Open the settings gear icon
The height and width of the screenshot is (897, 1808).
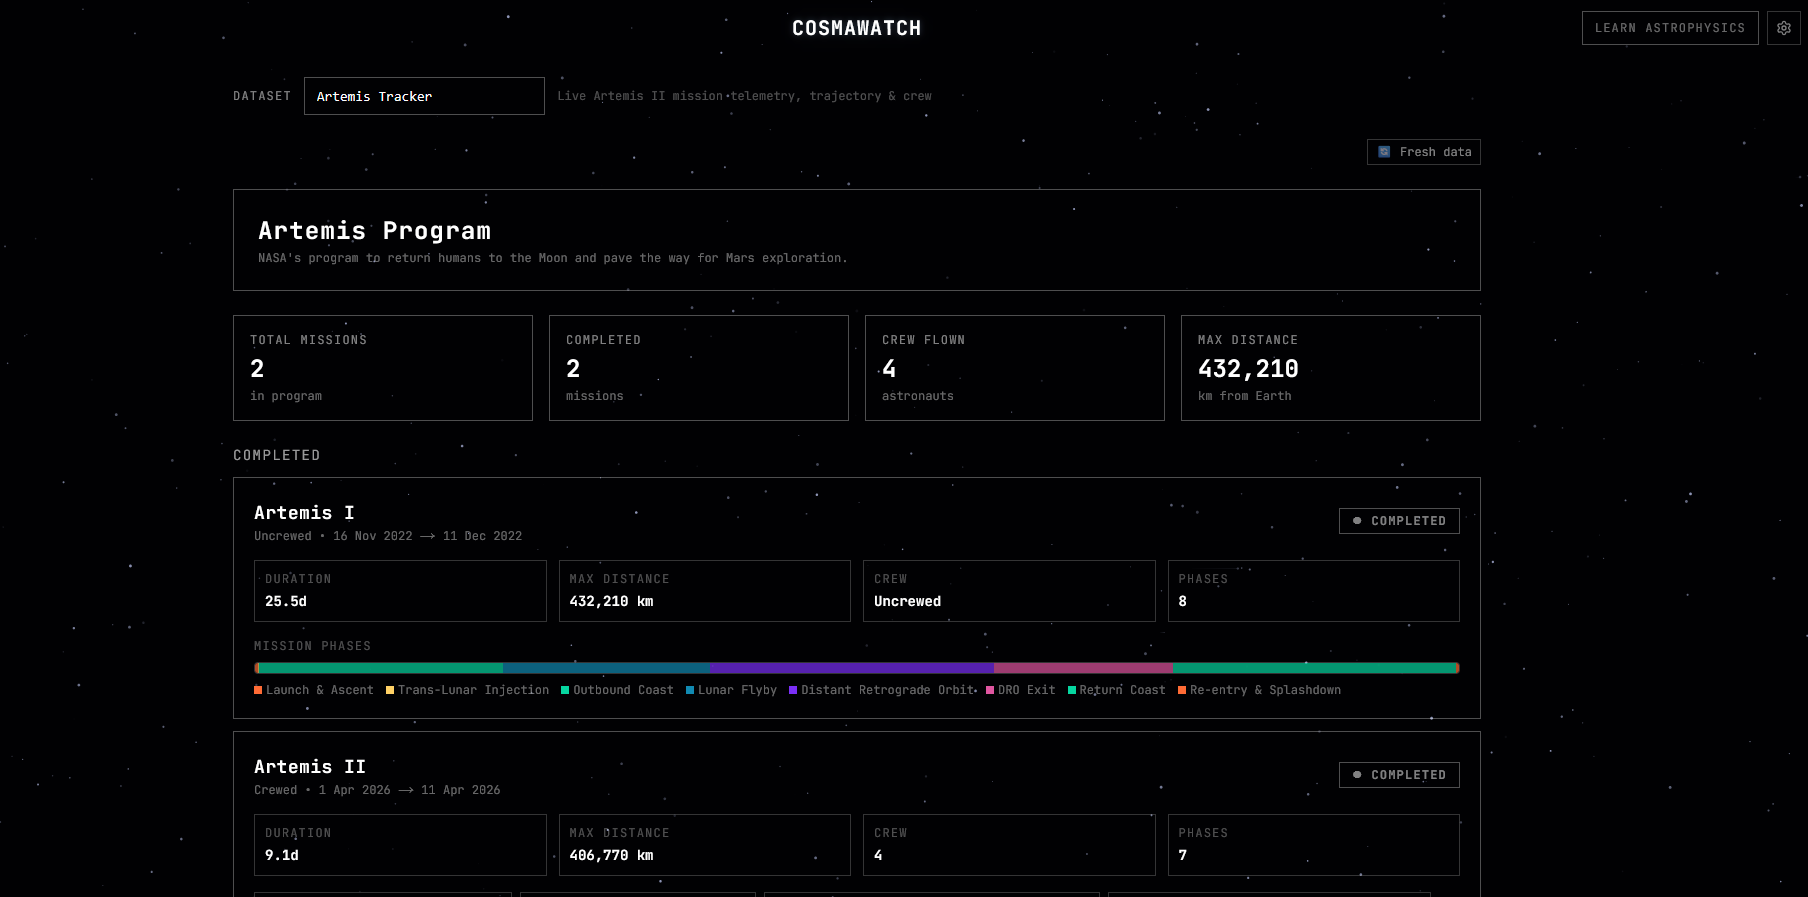coord(1783,28)
